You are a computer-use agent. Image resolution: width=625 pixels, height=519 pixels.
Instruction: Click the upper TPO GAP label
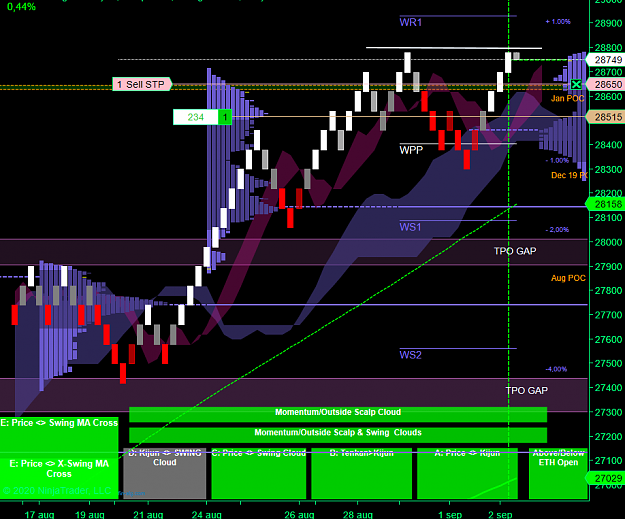515,251
